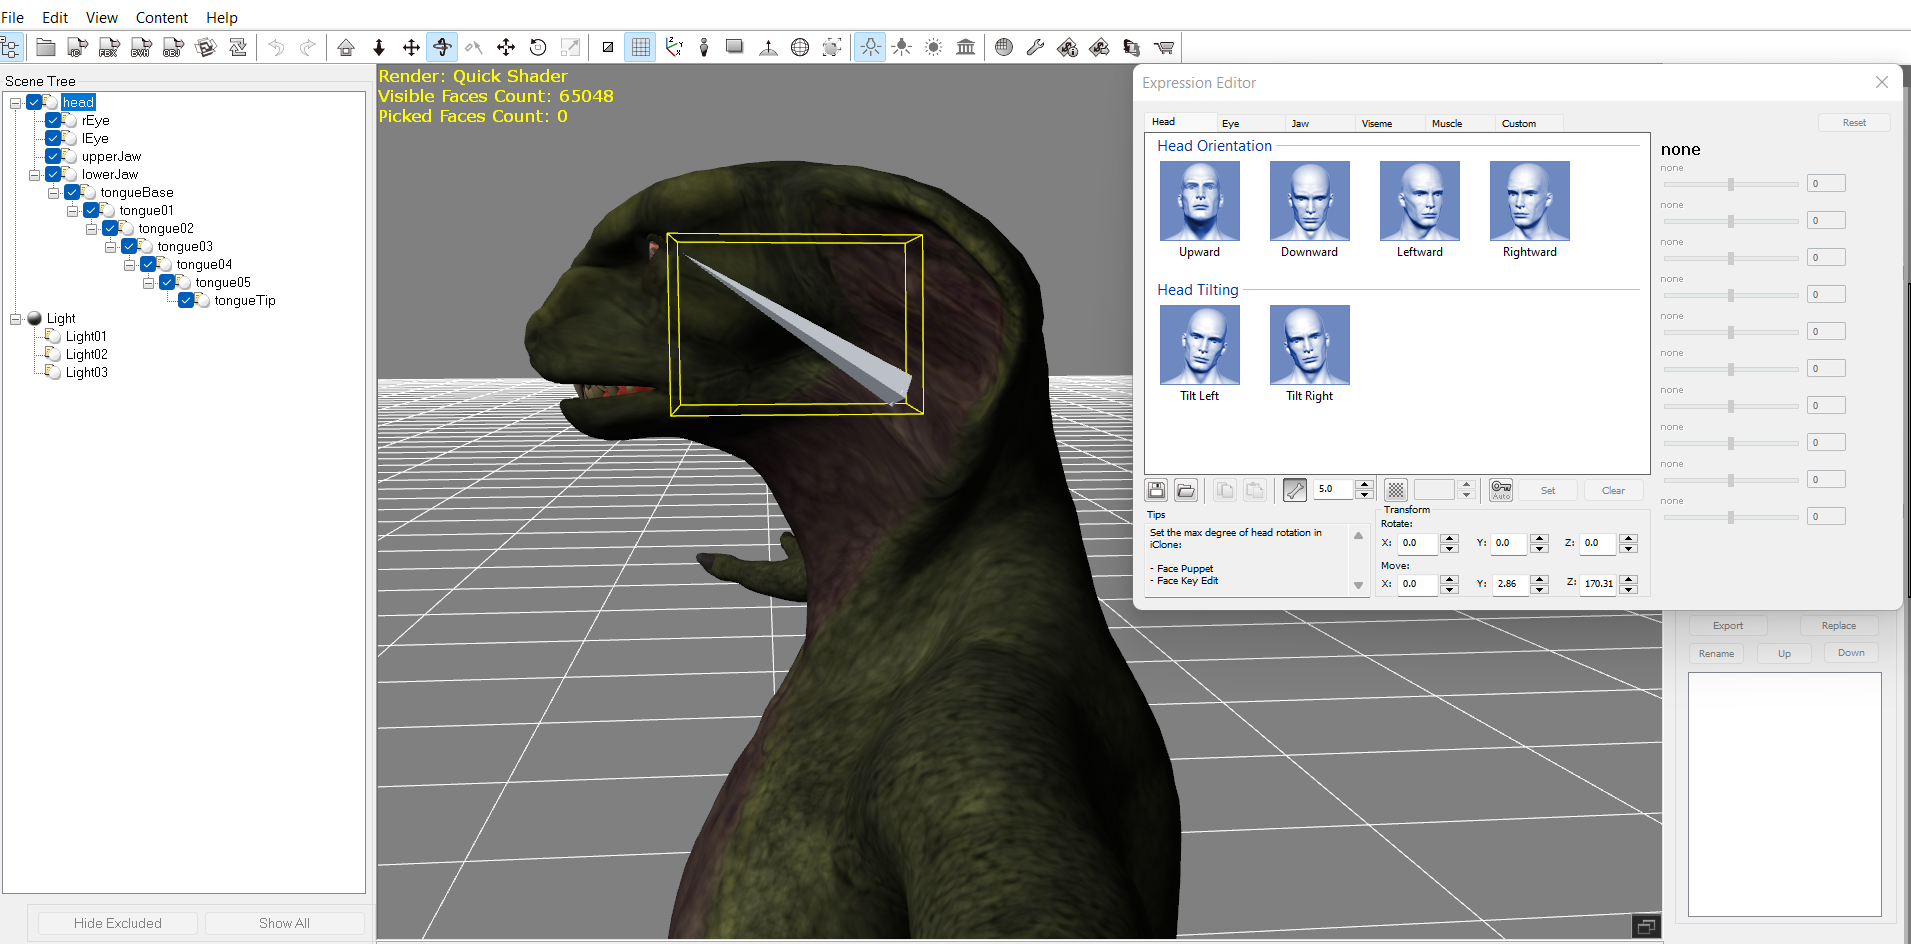The image size is (1911, 944).
Task: Adjust the first none slider
Action: coord(1730,184)
